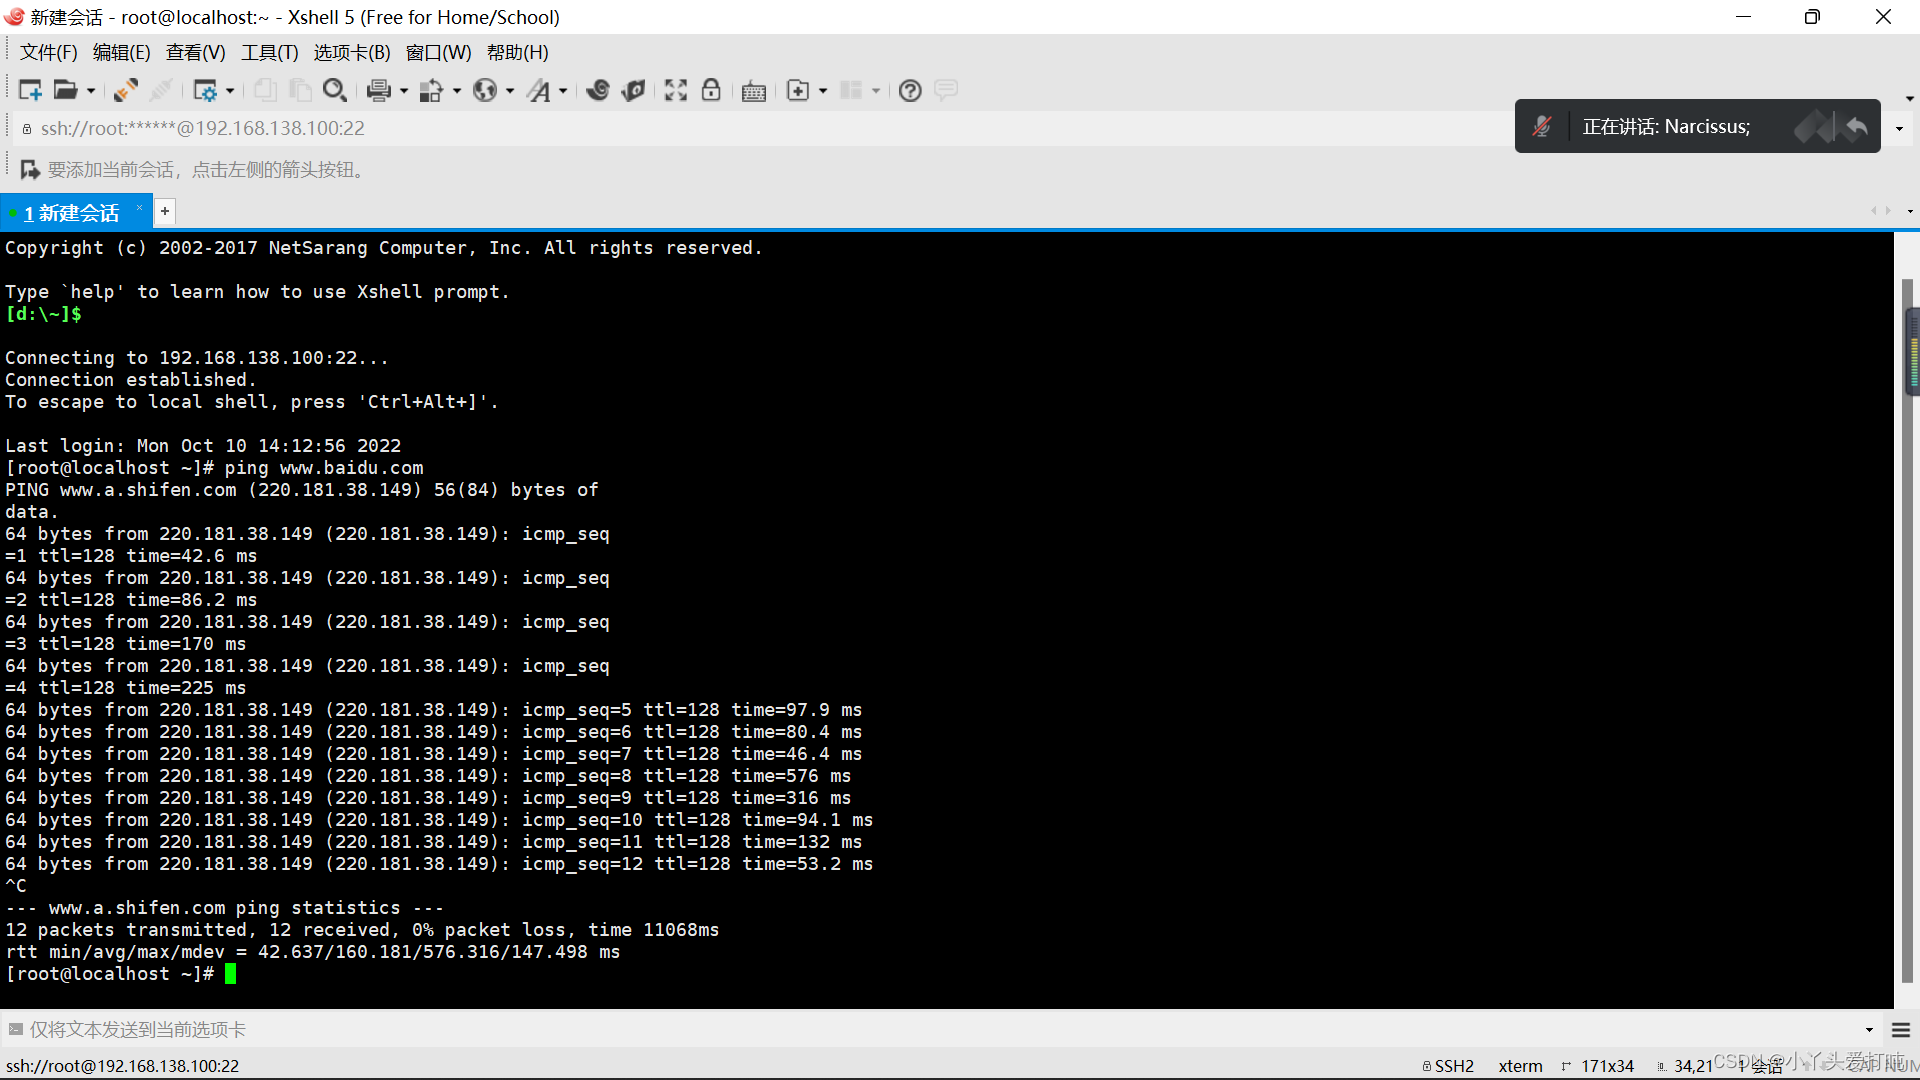Close the 新建会话 tab
Screen dimensions: 1920x1080
point(139,208)
